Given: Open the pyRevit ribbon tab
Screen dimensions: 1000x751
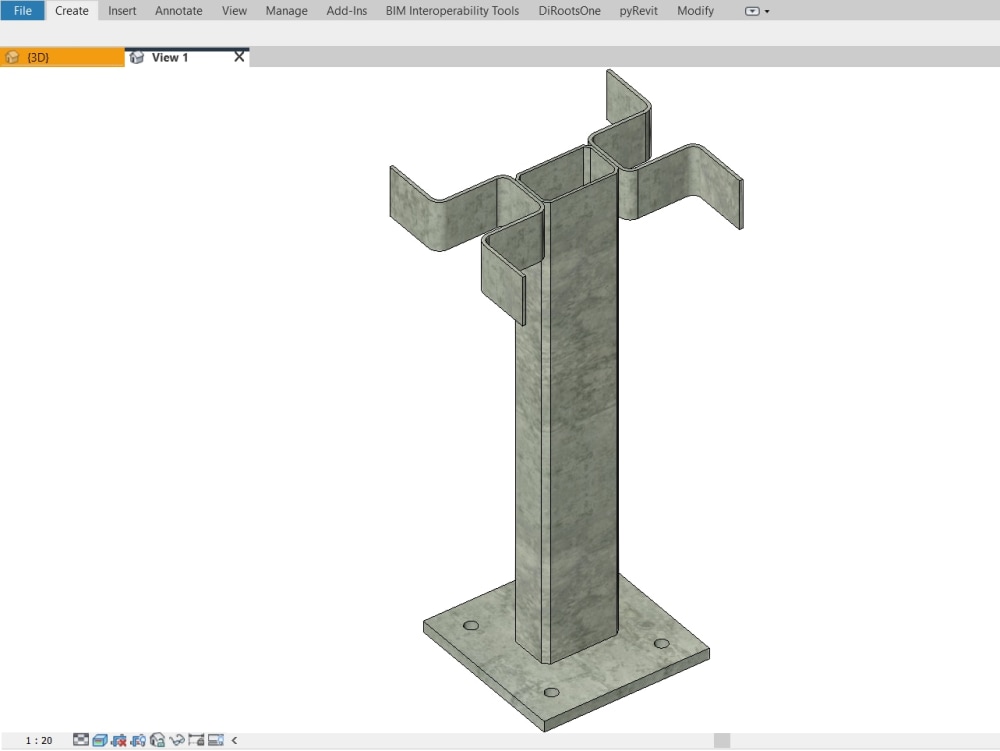Looking at the screenshot, I should pos(637,11).
